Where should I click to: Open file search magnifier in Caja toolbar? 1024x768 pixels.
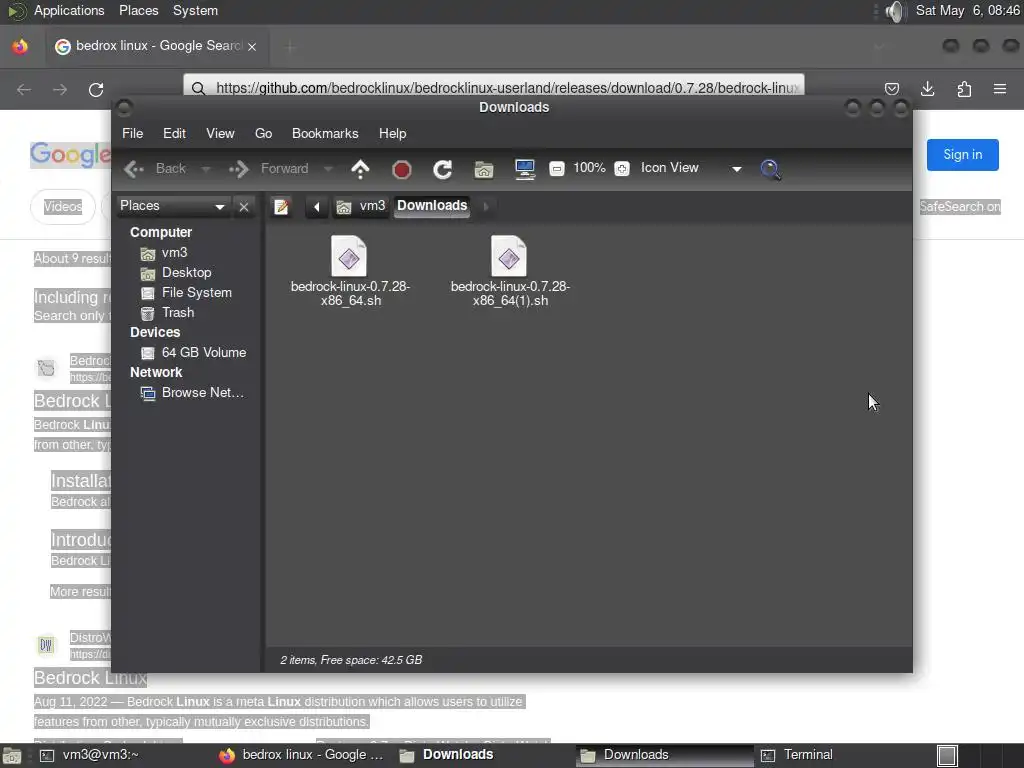pyautogui.click(x=771, y=169)
